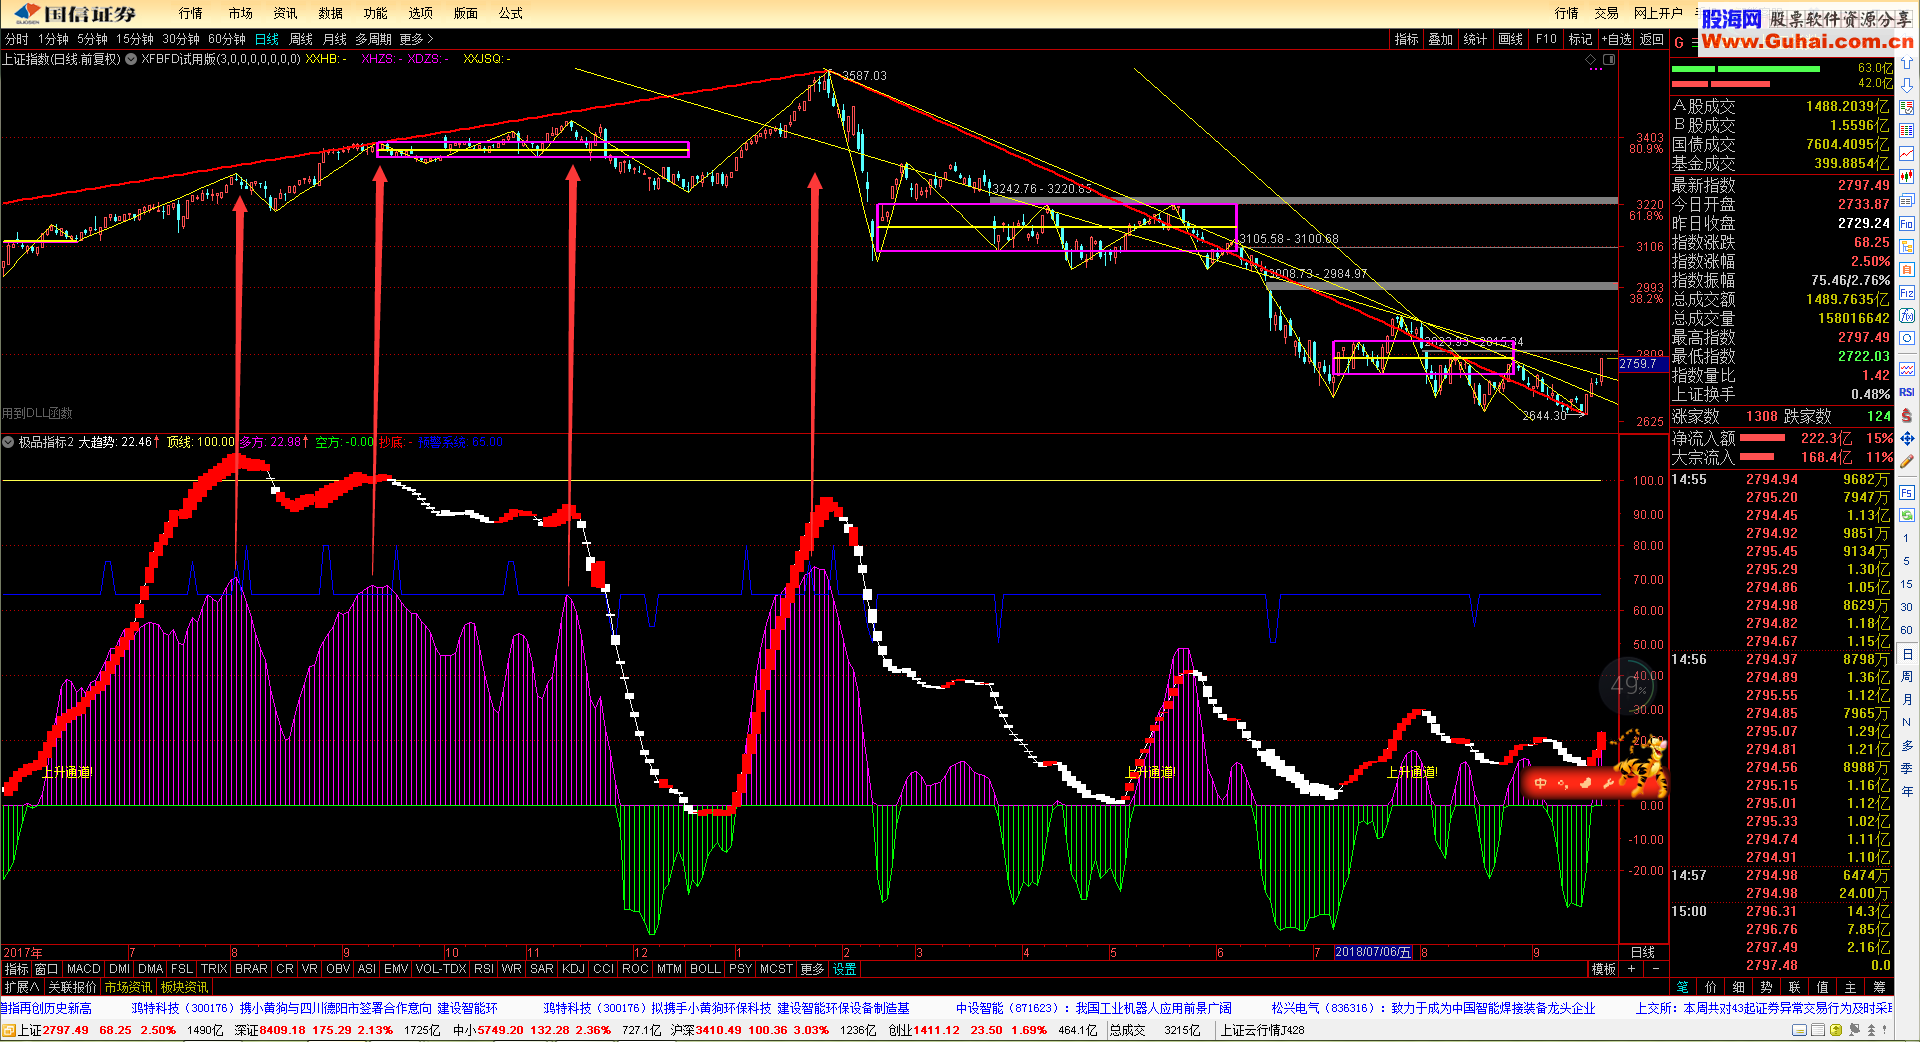The width and height of the screenshot is (1920, 1042).
Task: Click the F10 company info sidebar icon
Action: (1907, 224)
